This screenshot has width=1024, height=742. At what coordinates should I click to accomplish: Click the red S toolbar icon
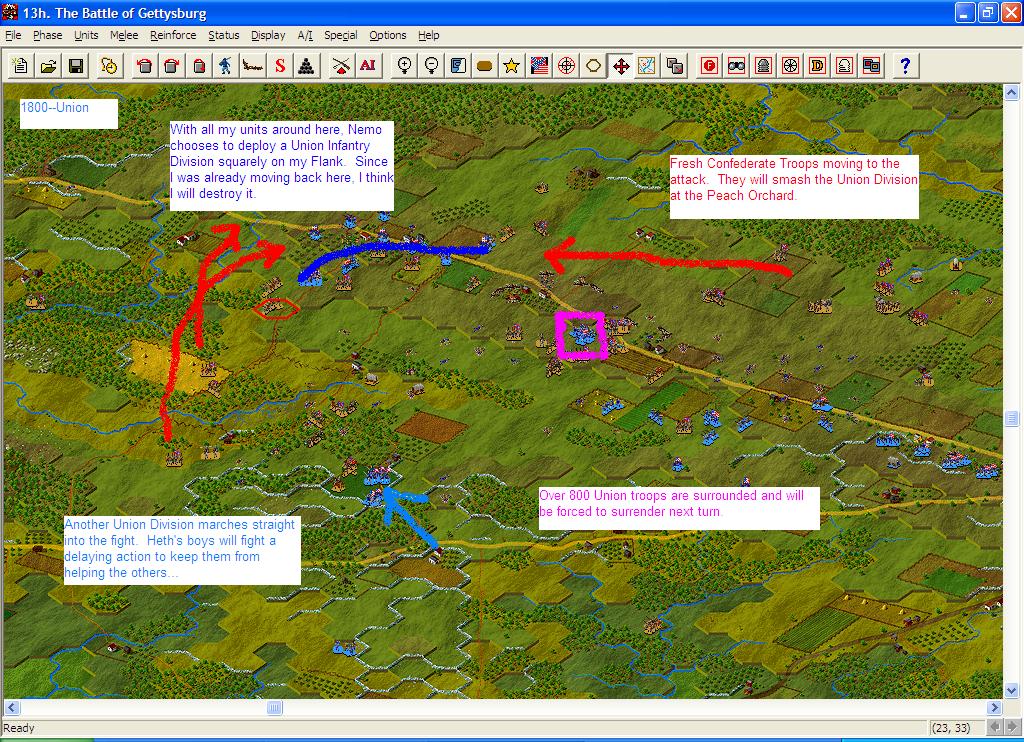(x=280, y=65)
